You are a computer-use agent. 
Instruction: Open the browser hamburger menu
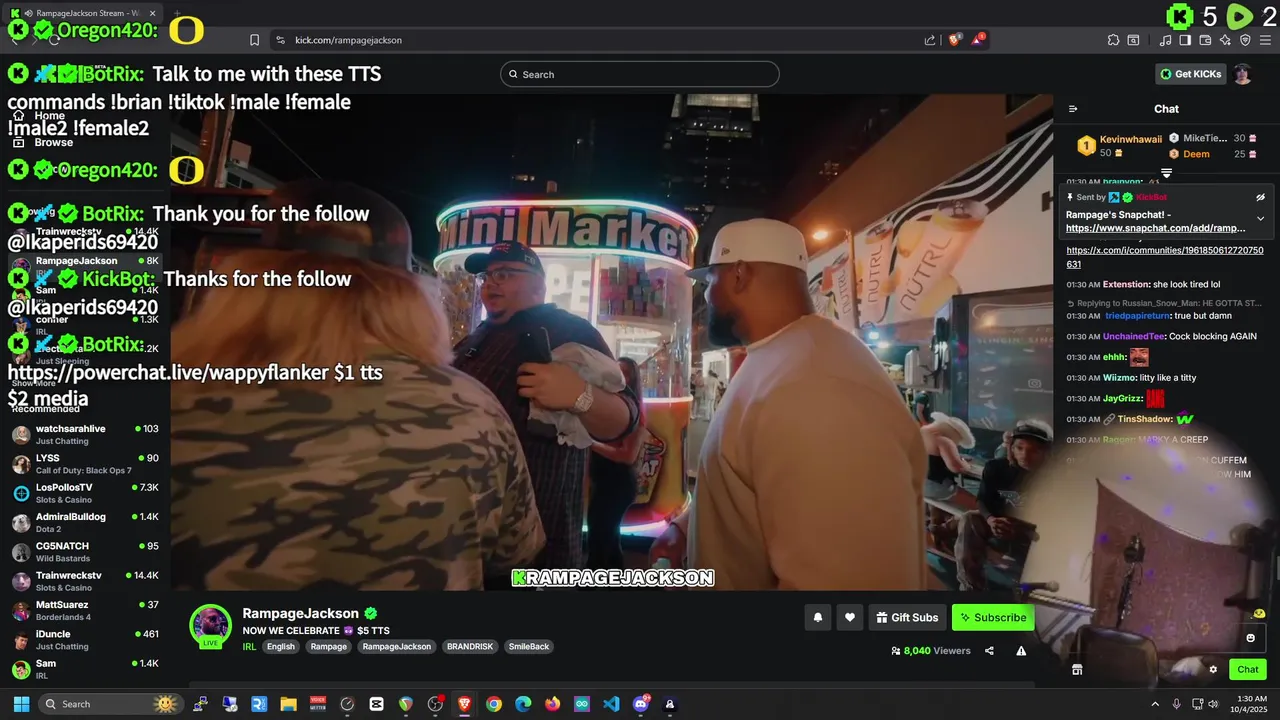pyautogui.click(x=1265, y=40)
